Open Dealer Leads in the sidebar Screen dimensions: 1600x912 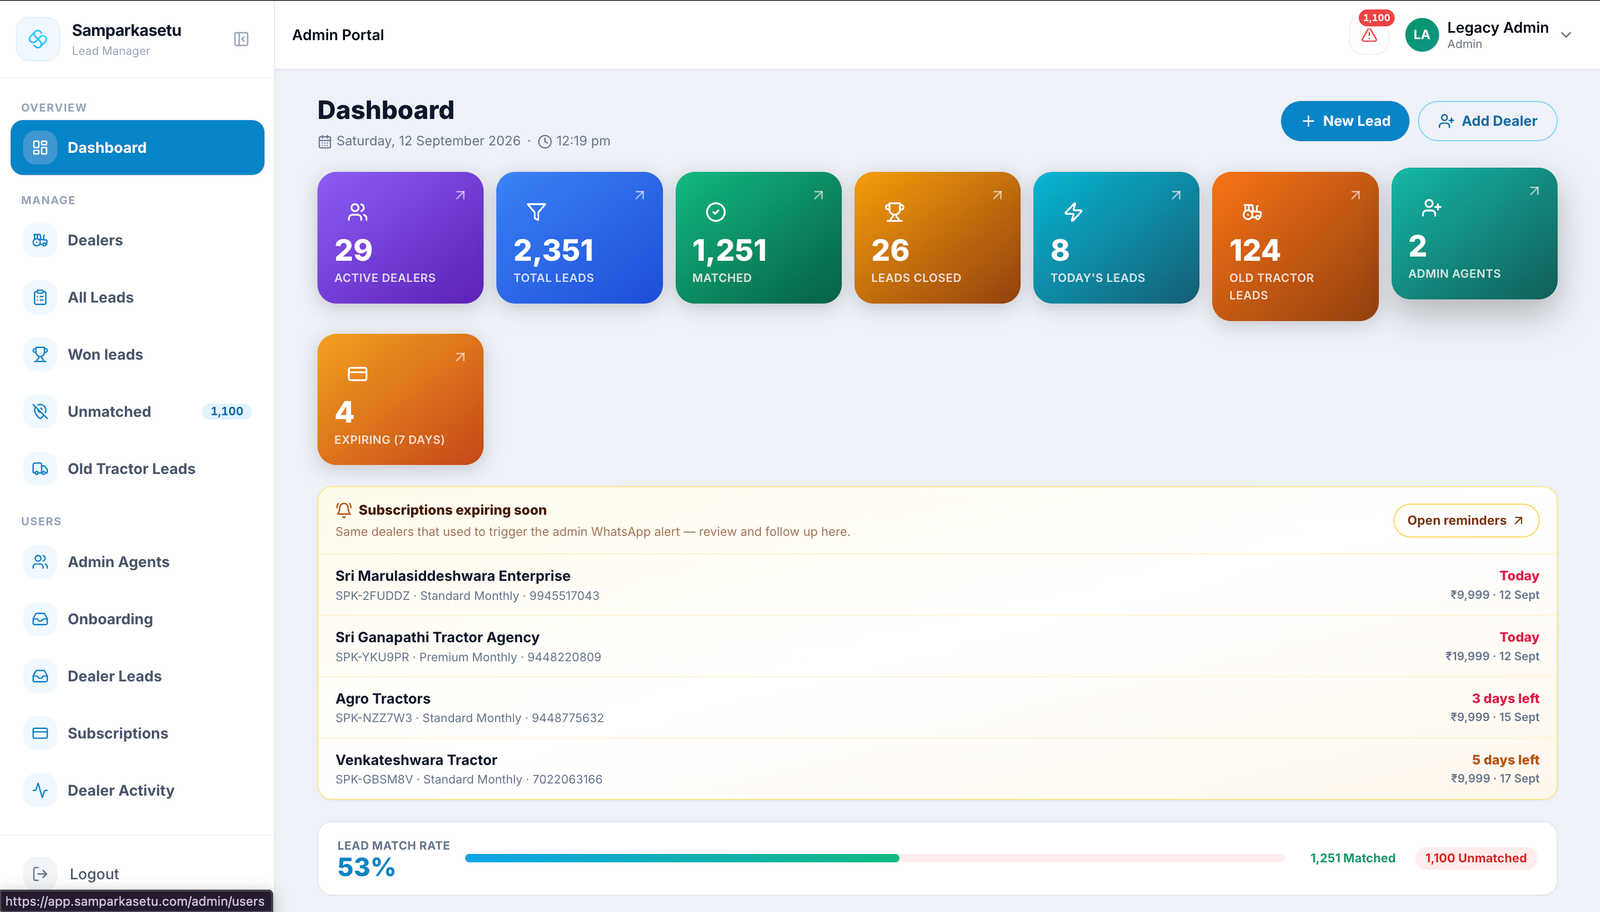[137, 676]
